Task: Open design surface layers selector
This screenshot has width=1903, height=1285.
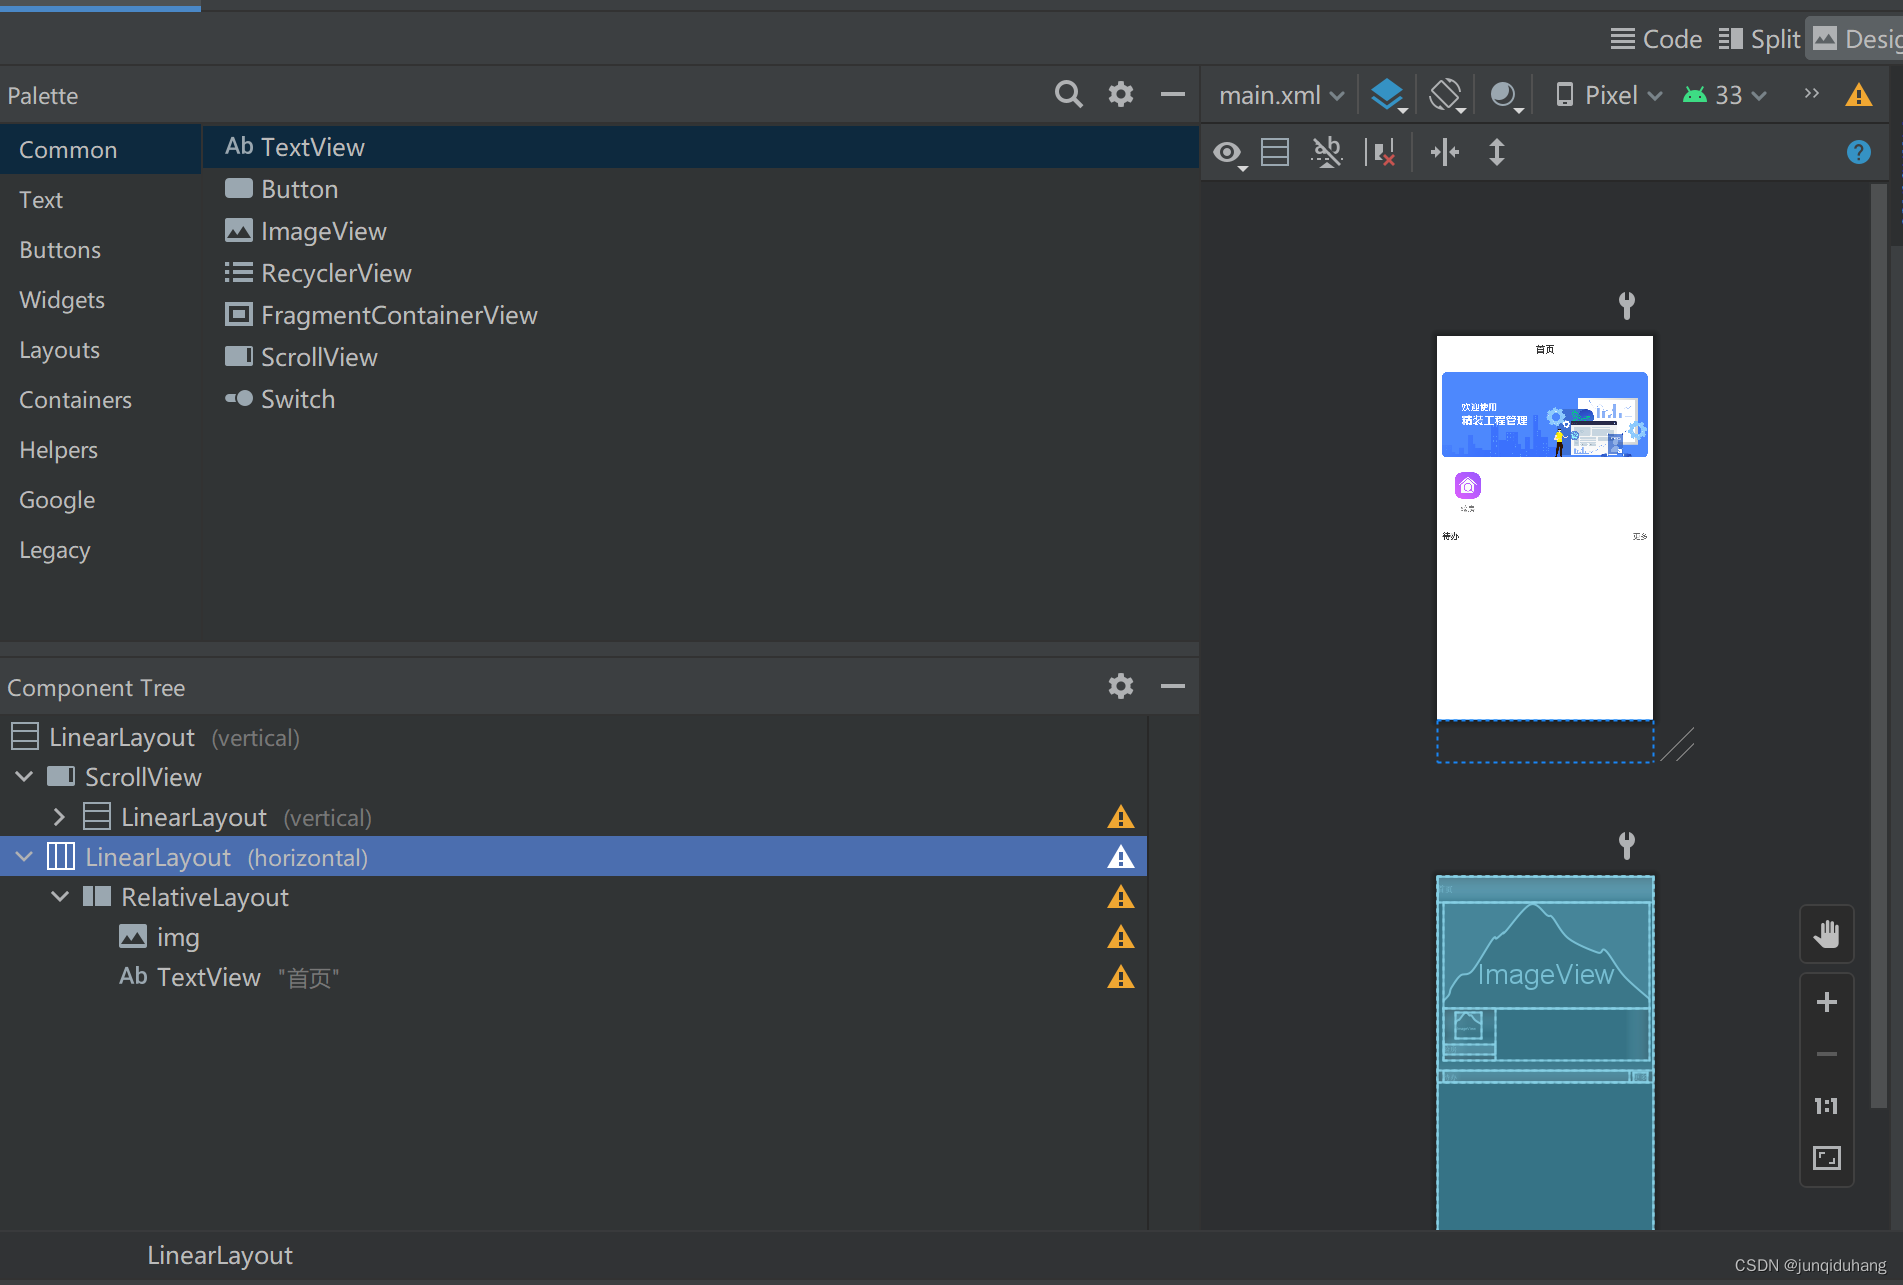Action: coord(1388,95)
